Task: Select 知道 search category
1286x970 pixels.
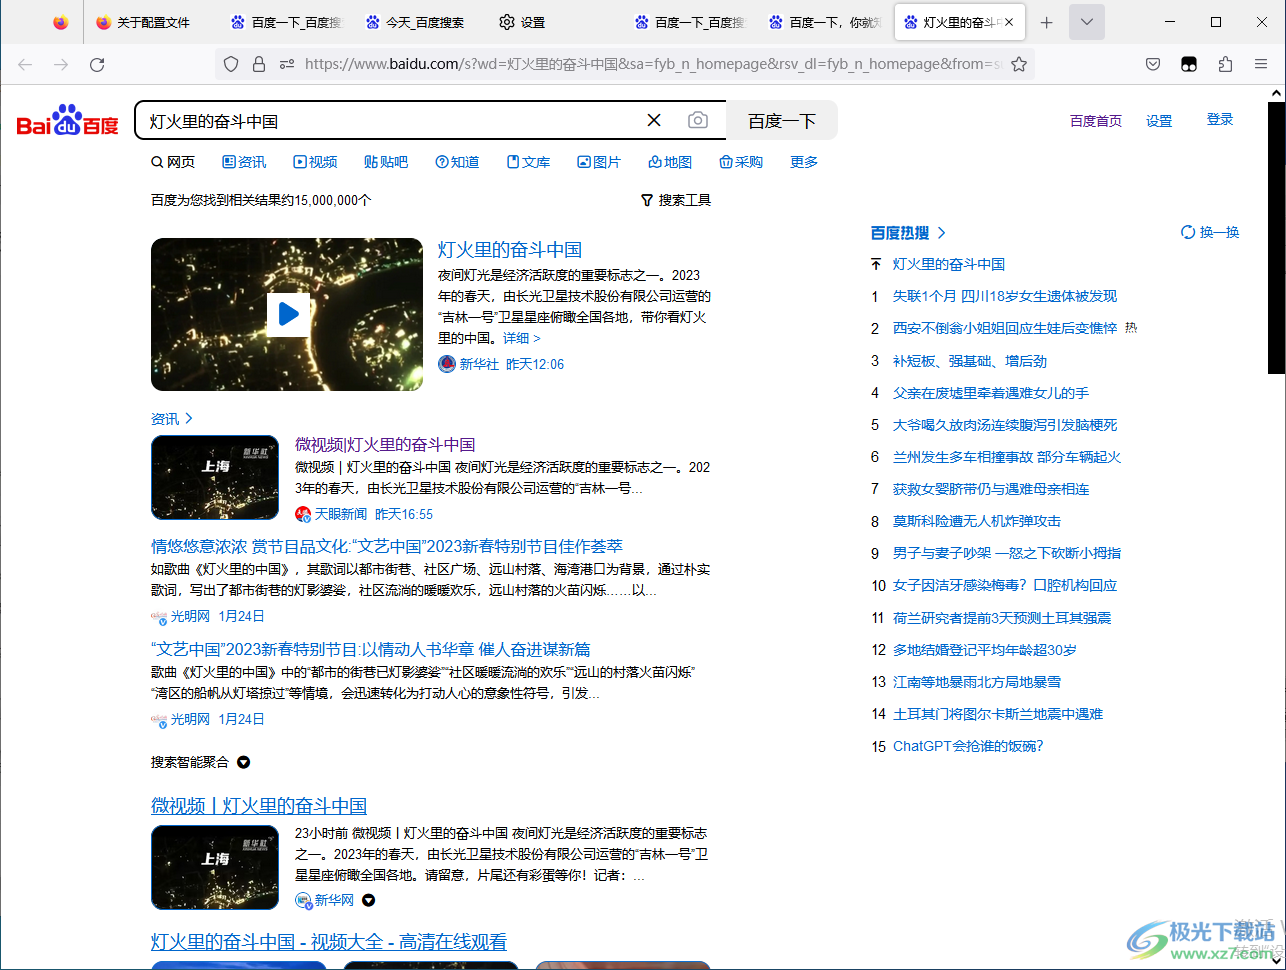Action: (457, 162)
